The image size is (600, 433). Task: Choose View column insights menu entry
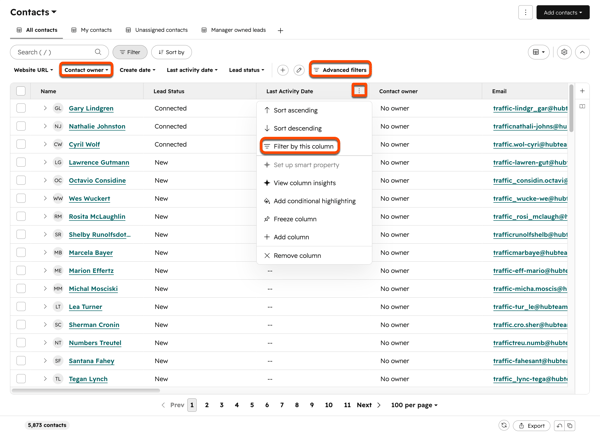(x=314, y=183)
